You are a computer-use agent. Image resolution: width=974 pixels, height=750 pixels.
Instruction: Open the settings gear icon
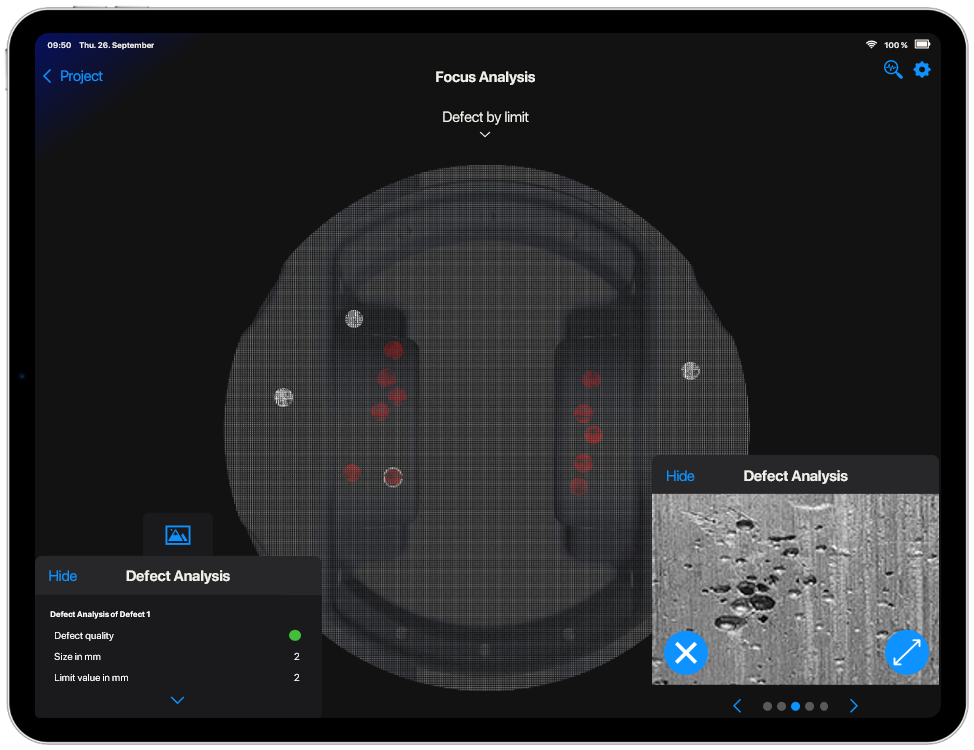(922, 69)
